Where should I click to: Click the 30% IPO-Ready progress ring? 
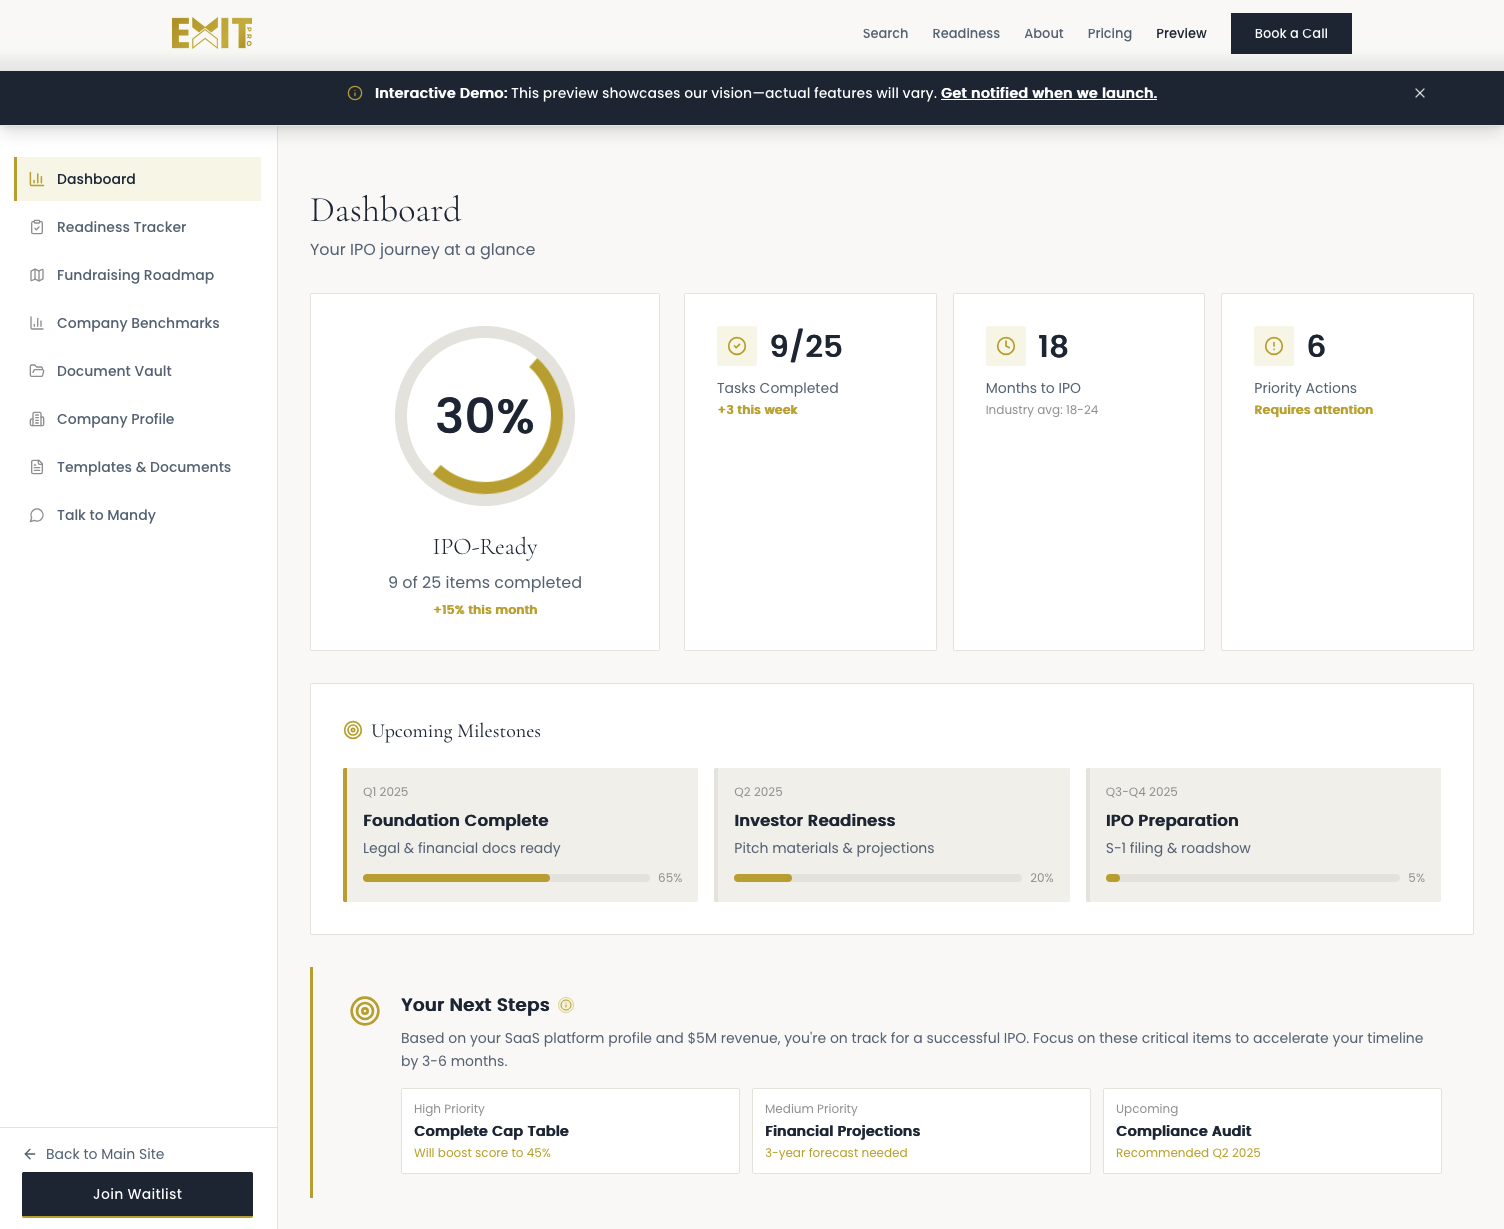pyautogui.click(x=485, y=416)
